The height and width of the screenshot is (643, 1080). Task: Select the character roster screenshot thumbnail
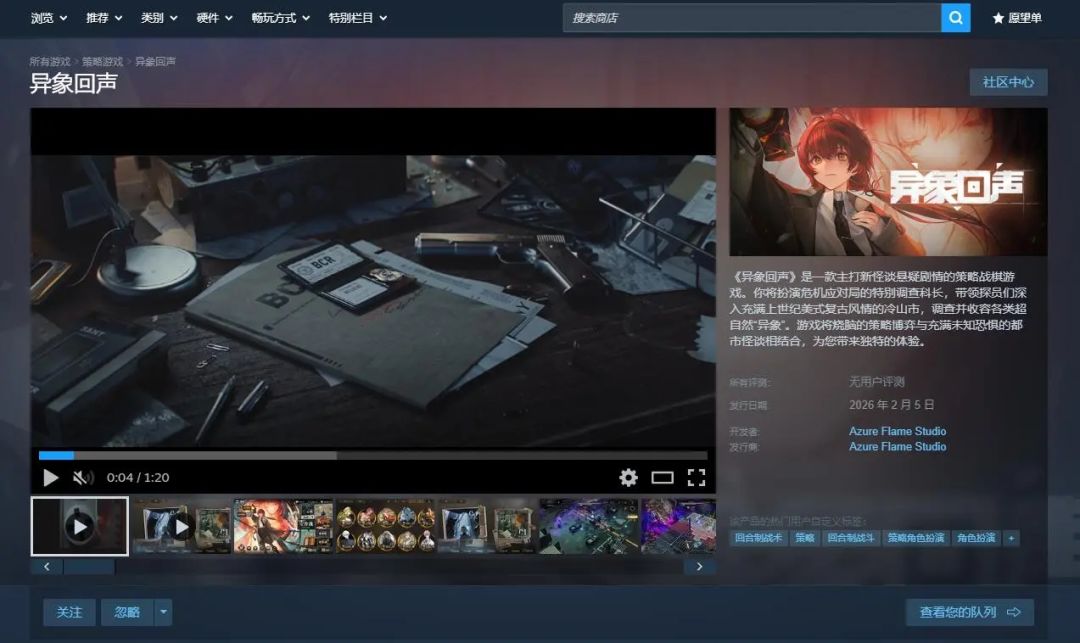coord(385,527)
